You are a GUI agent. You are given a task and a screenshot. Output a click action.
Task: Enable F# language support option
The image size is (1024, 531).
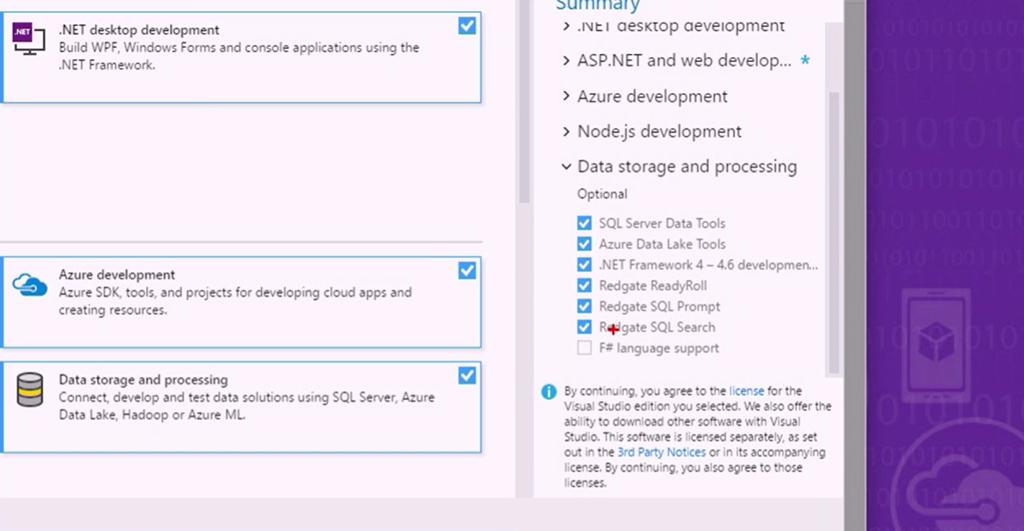click(584, 348)
